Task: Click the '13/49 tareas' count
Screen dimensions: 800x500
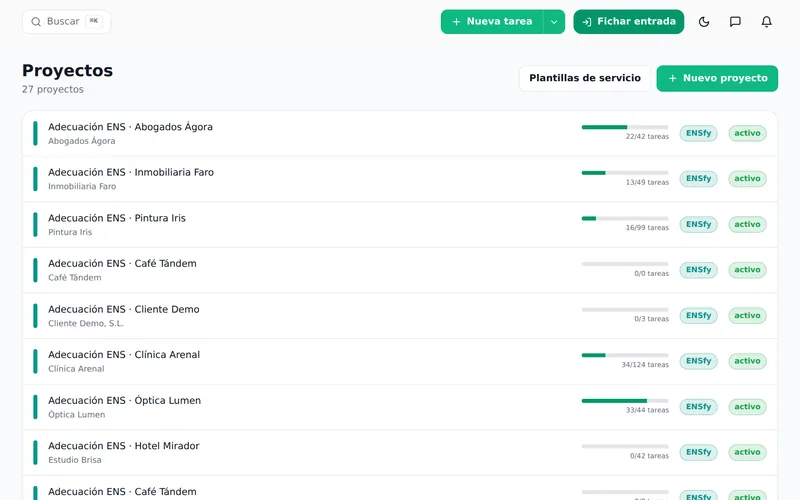Action: [x=647, y=182]
